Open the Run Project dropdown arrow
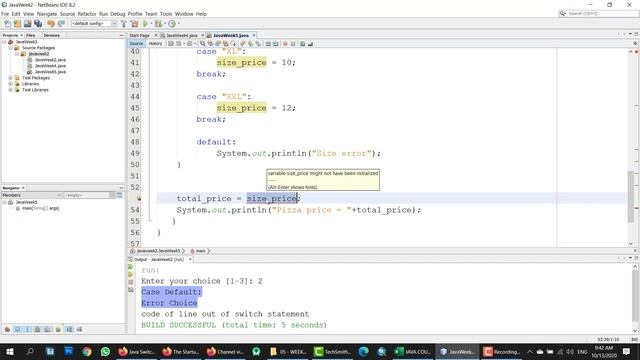640x360 pixels. 151,24
